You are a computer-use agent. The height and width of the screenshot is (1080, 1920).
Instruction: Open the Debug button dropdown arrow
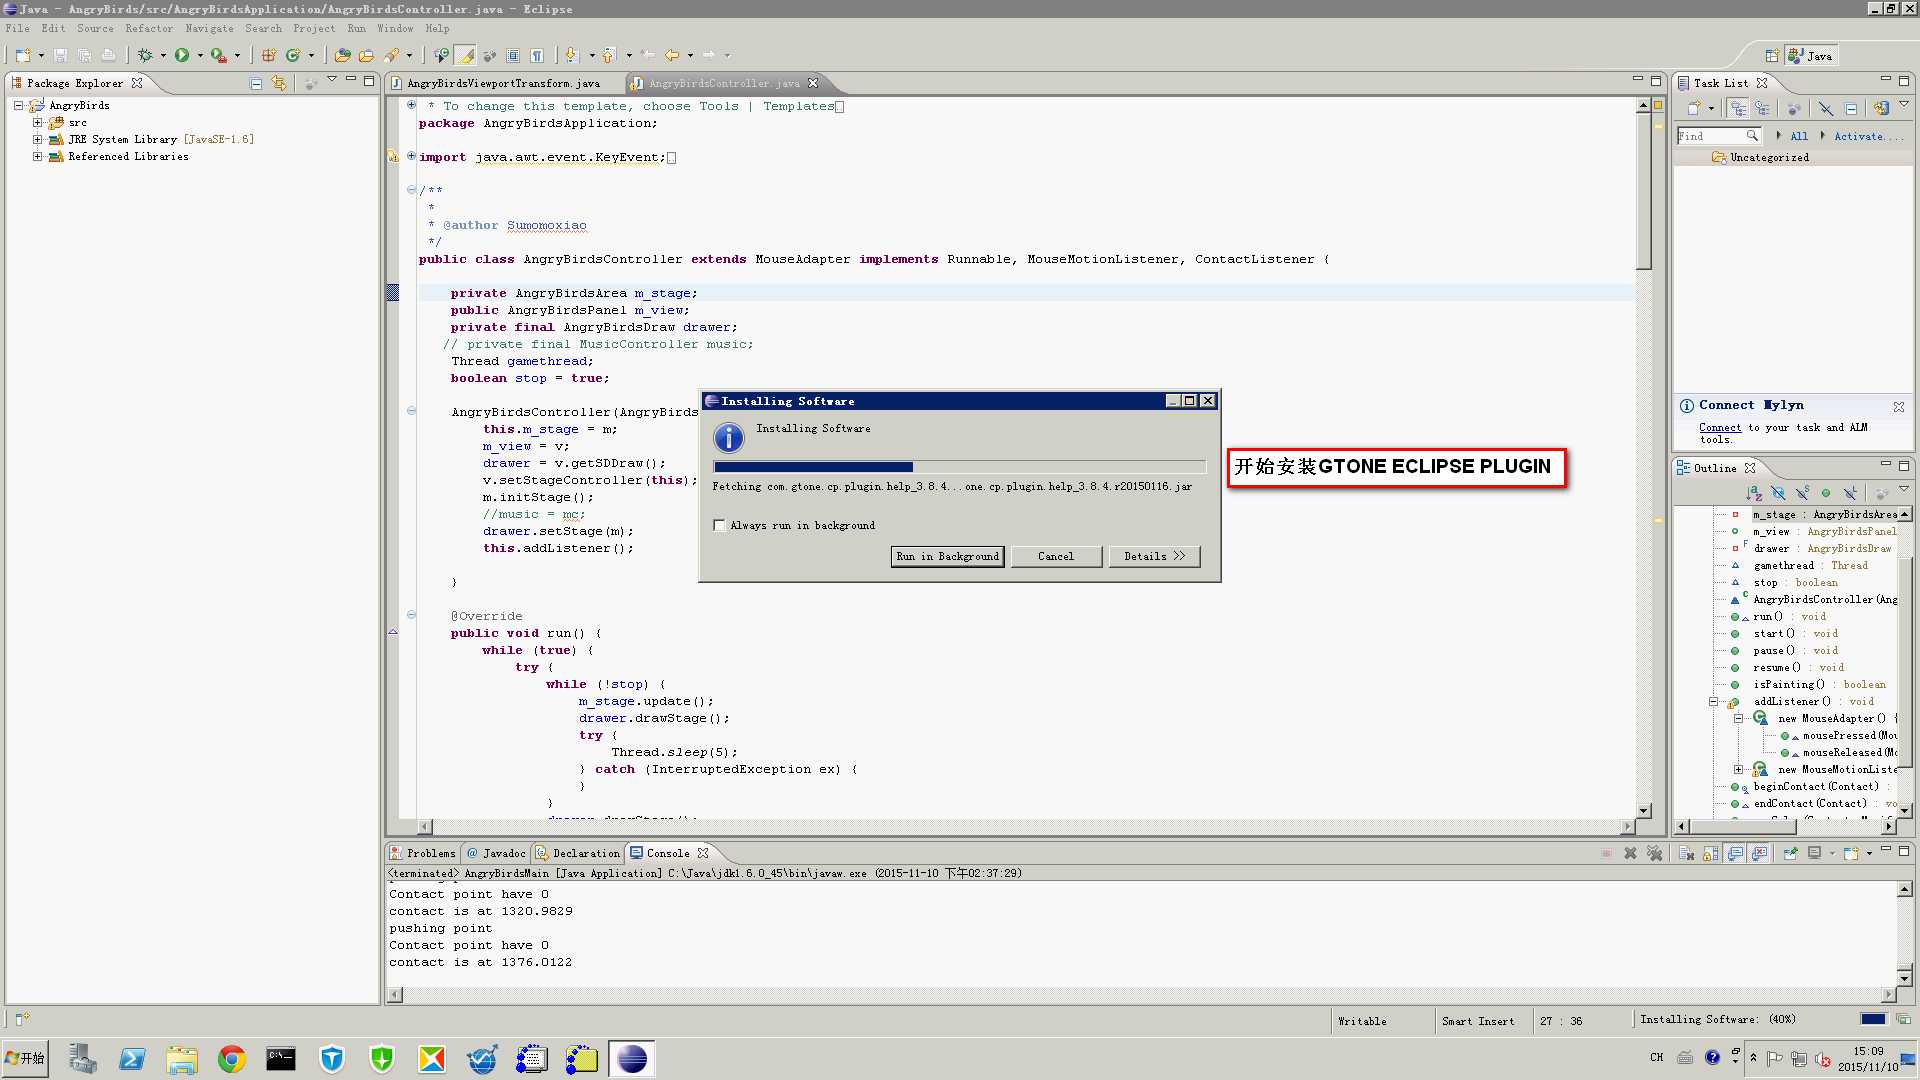click(163, 55)
